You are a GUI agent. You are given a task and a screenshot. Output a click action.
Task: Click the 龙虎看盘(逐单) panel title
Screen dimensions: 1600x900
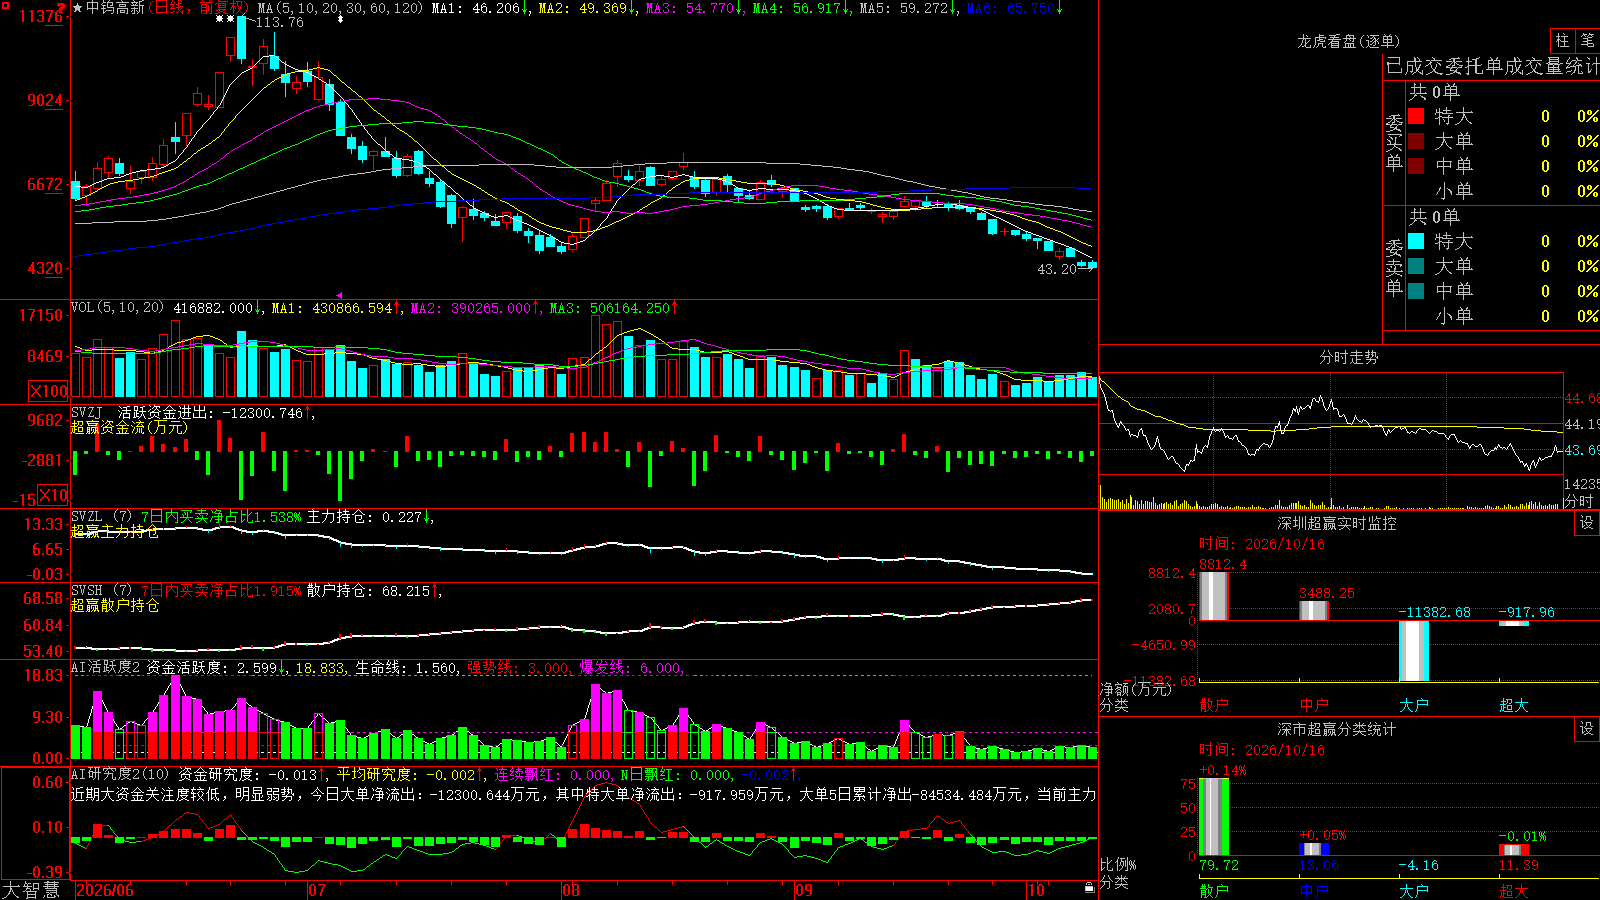(1348, 41)
